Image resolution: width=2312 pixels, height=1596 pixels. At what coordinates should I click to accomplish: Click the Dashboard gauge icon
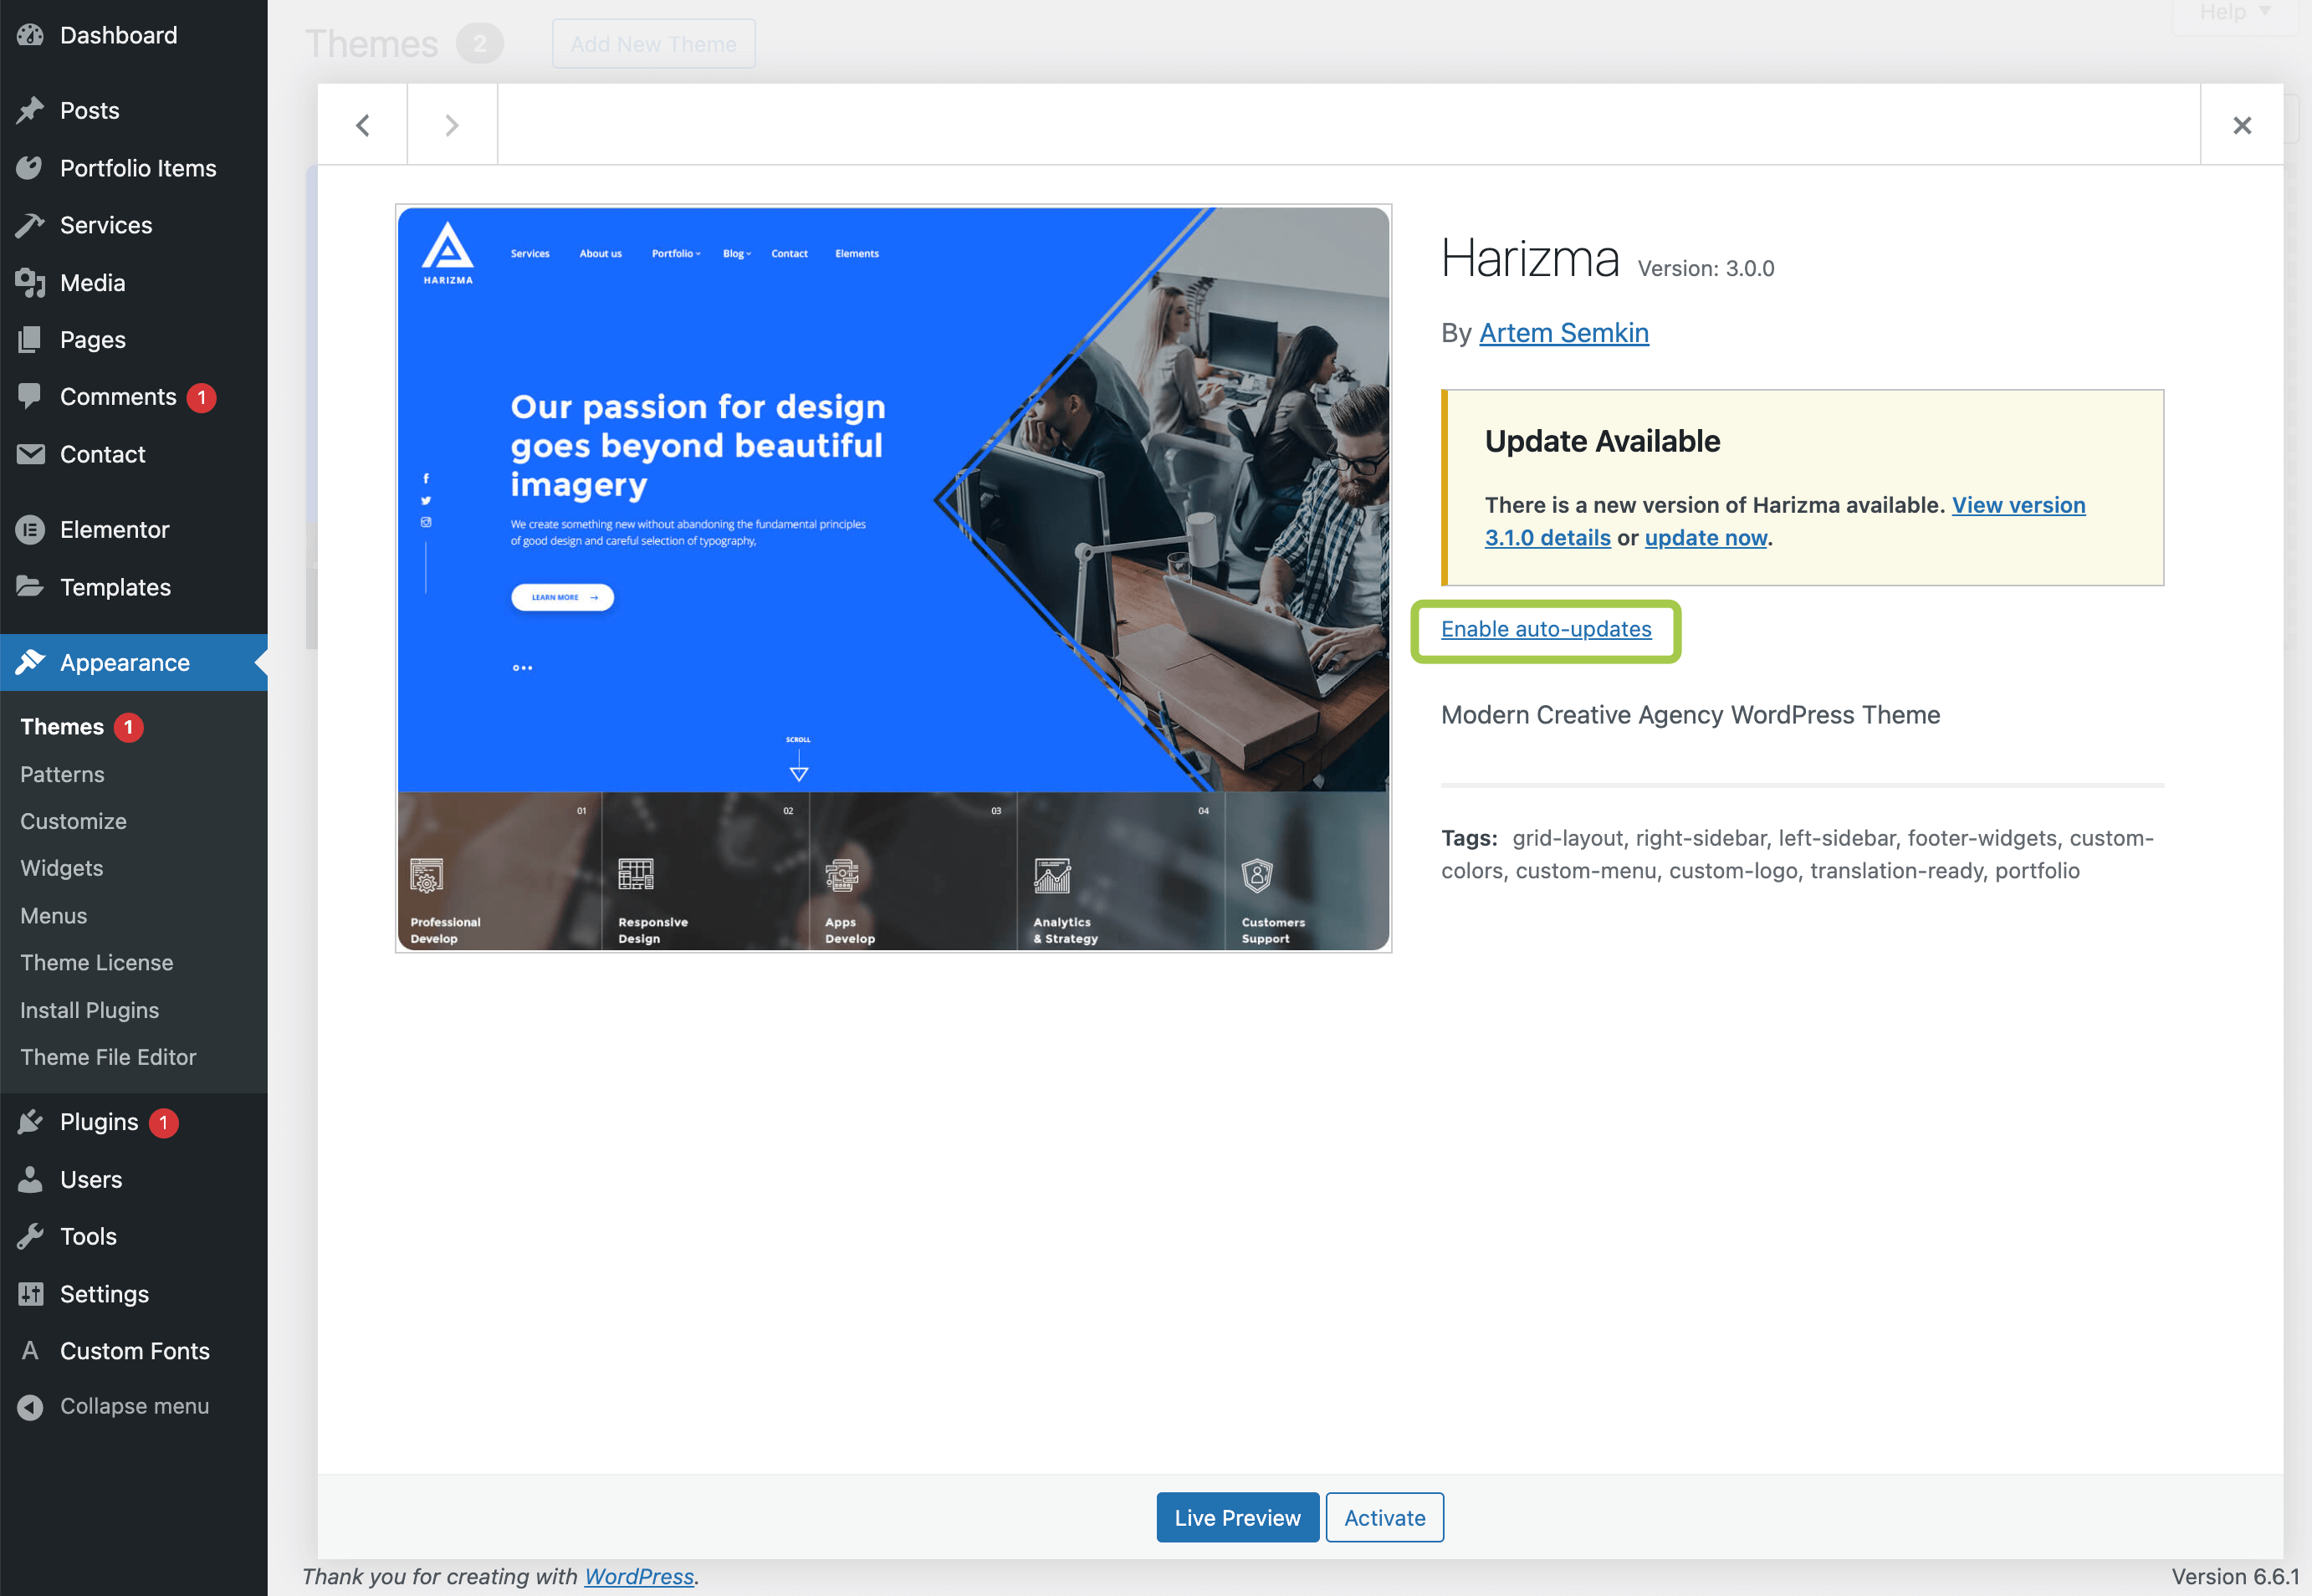point(30,35)
